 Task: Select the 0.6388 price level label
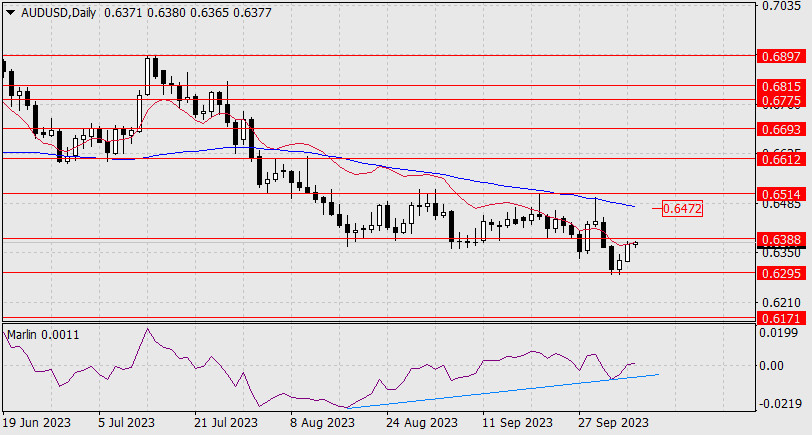780,240
